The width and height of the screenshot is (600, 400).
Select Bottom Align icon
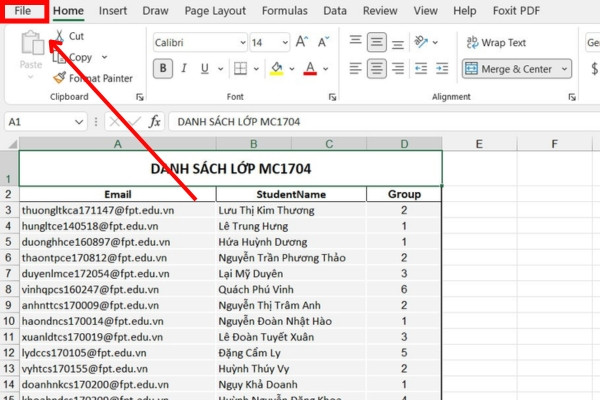(x=398, y=44)
